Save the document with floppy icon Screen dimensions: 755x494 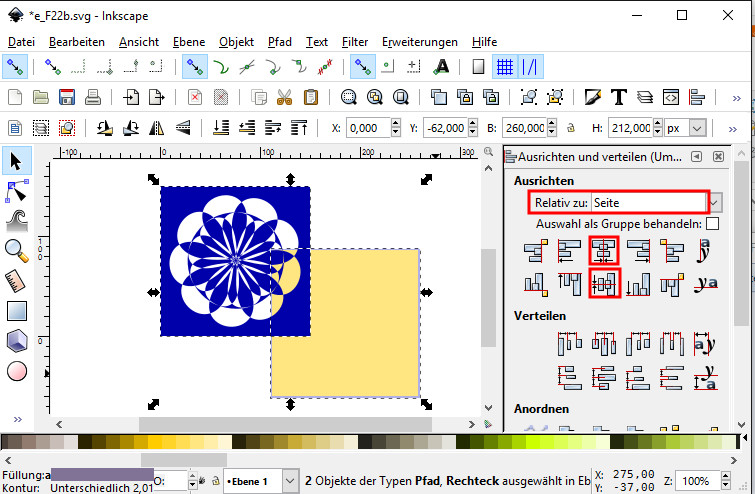pyautogui.click(x=67, y=97)
